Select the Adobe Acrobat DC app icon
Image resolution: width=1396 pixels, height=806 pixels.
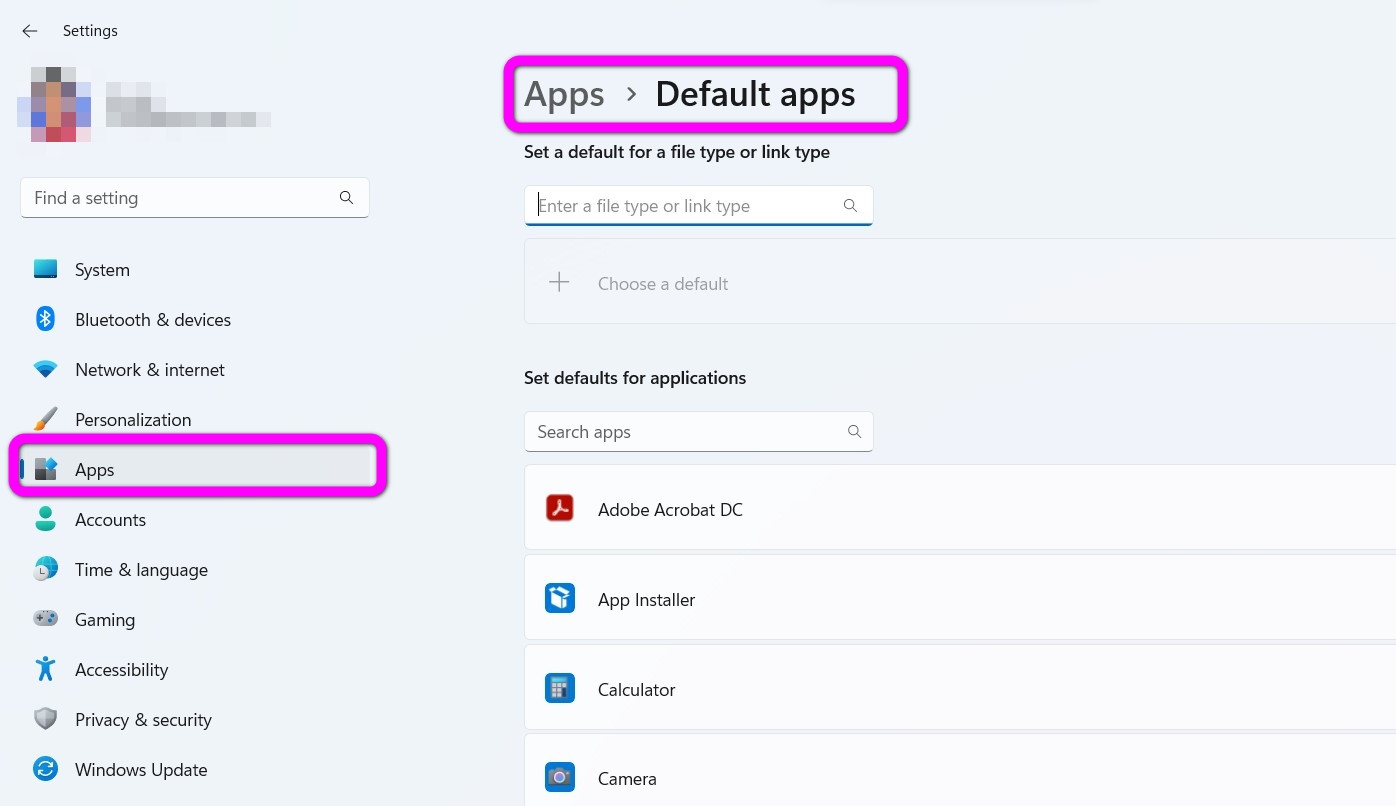pos(560,508)
